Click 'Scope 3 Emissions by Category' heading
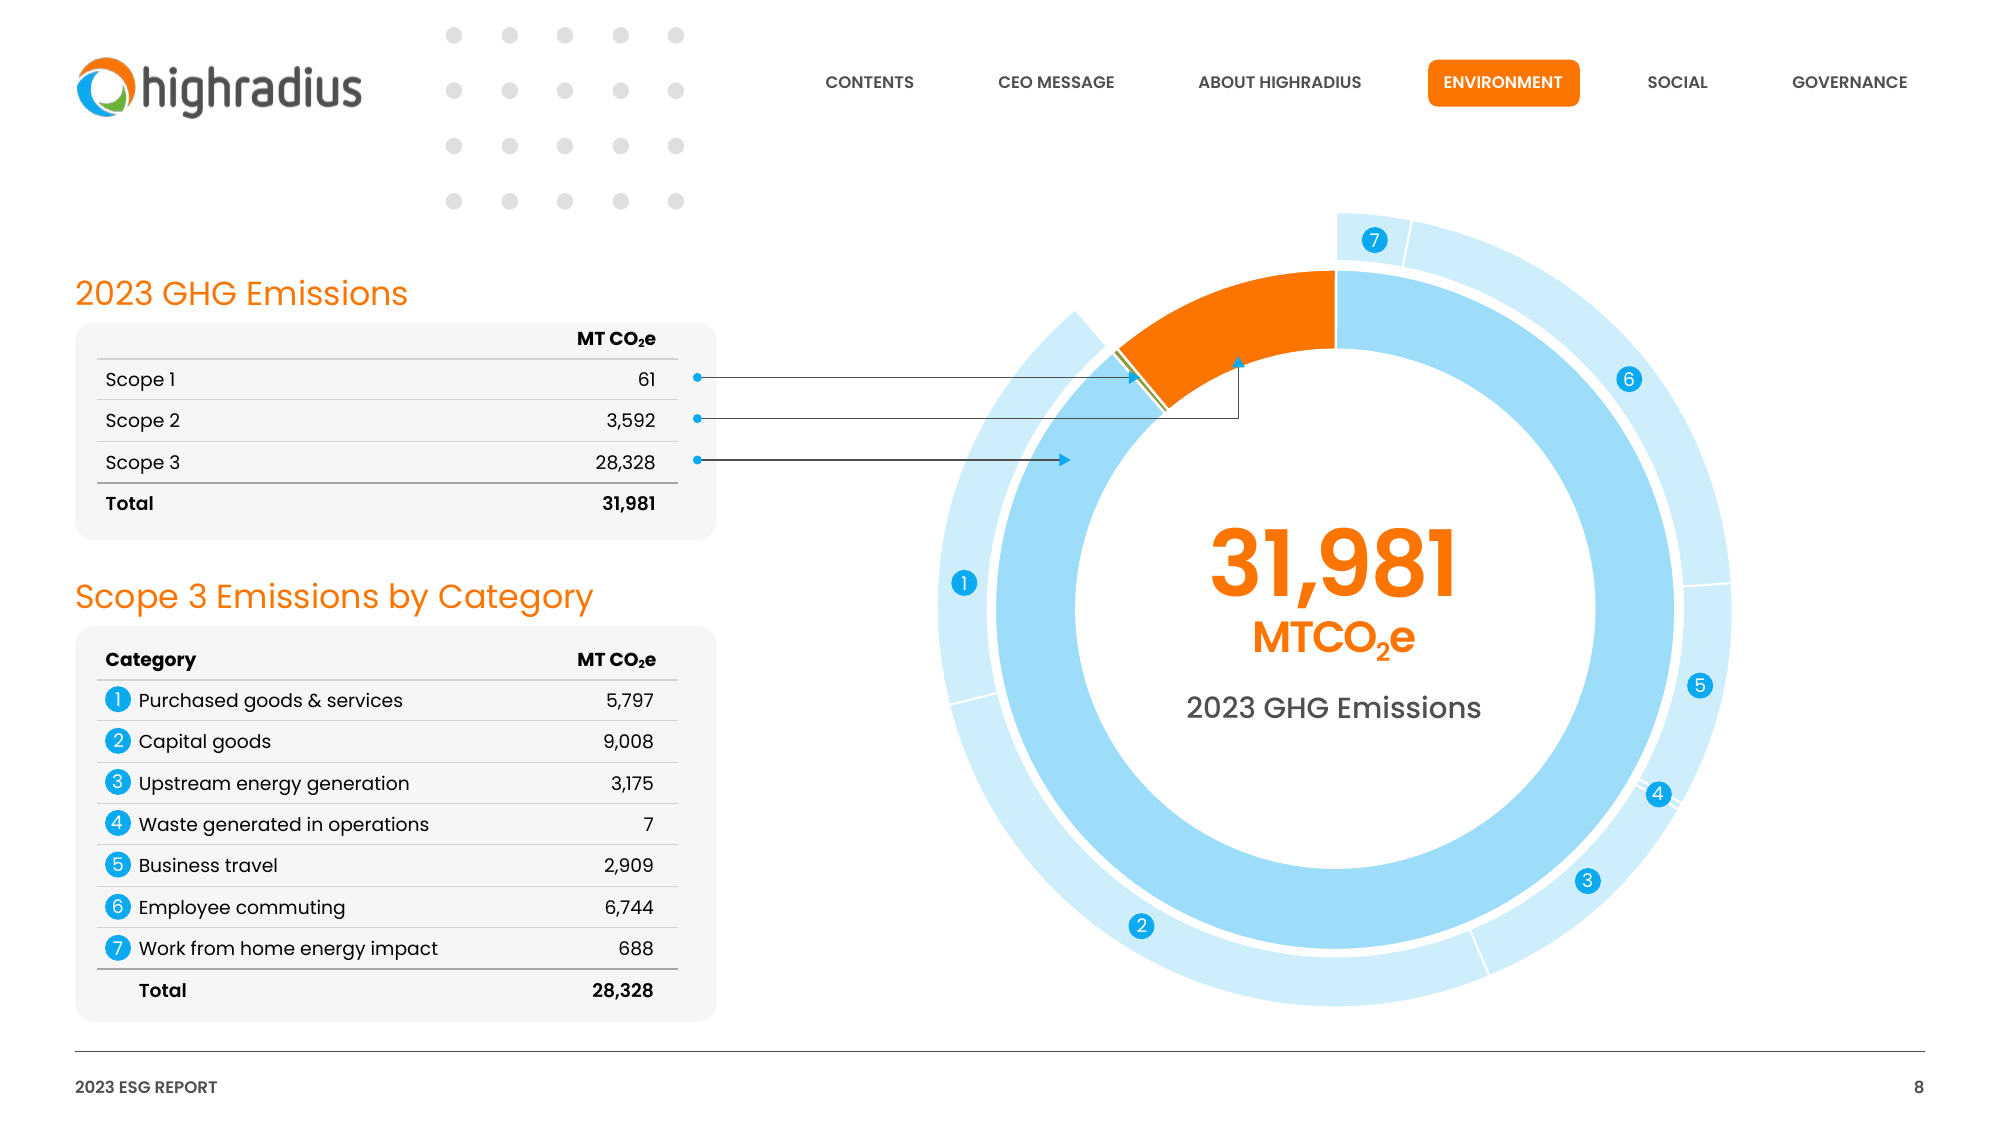The image size is (2000, 1125). [x=334, y=597]
